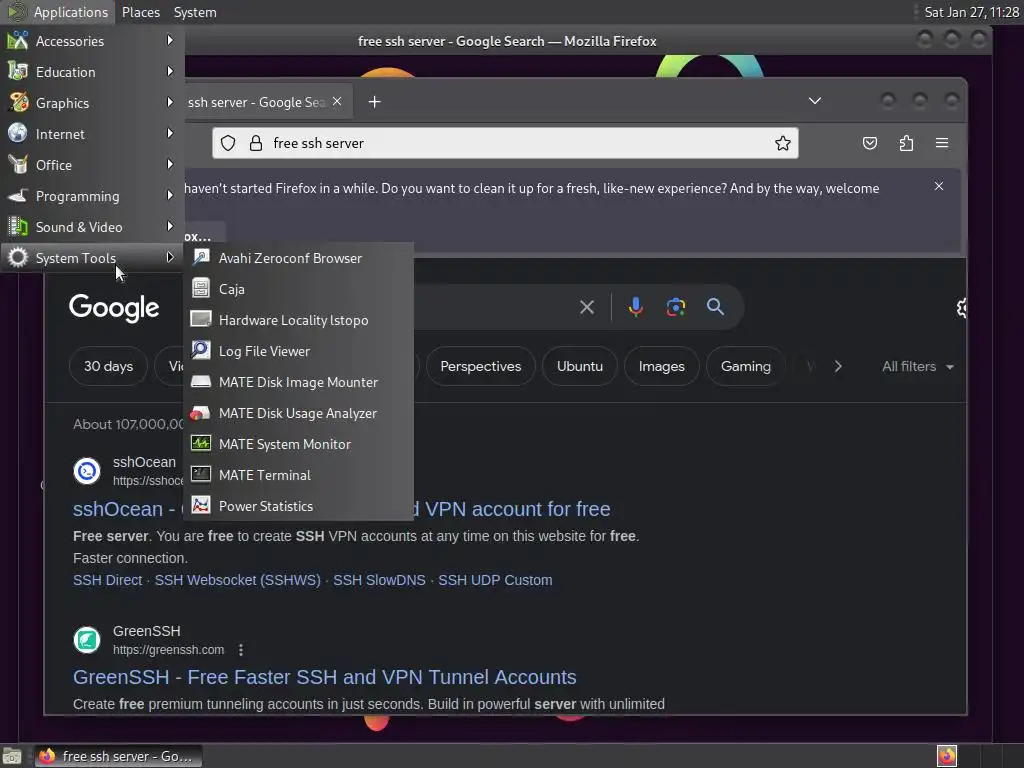Close the Google Search browser tab

337,101
